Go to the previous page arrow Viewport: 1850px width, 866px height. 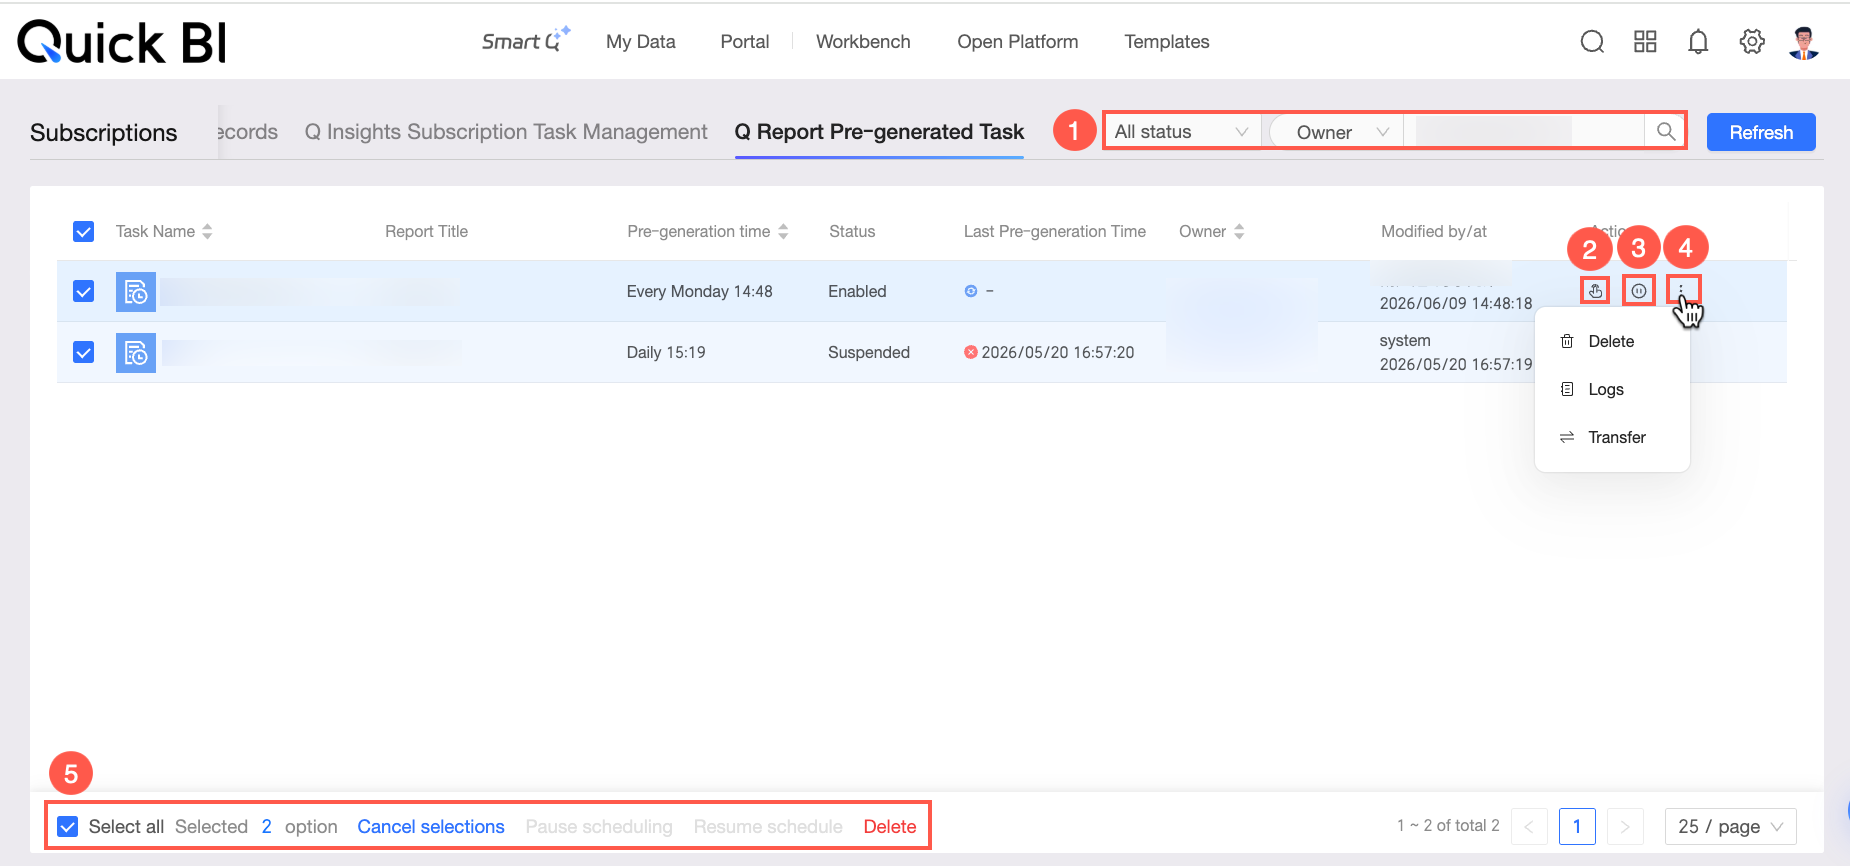1529,826
